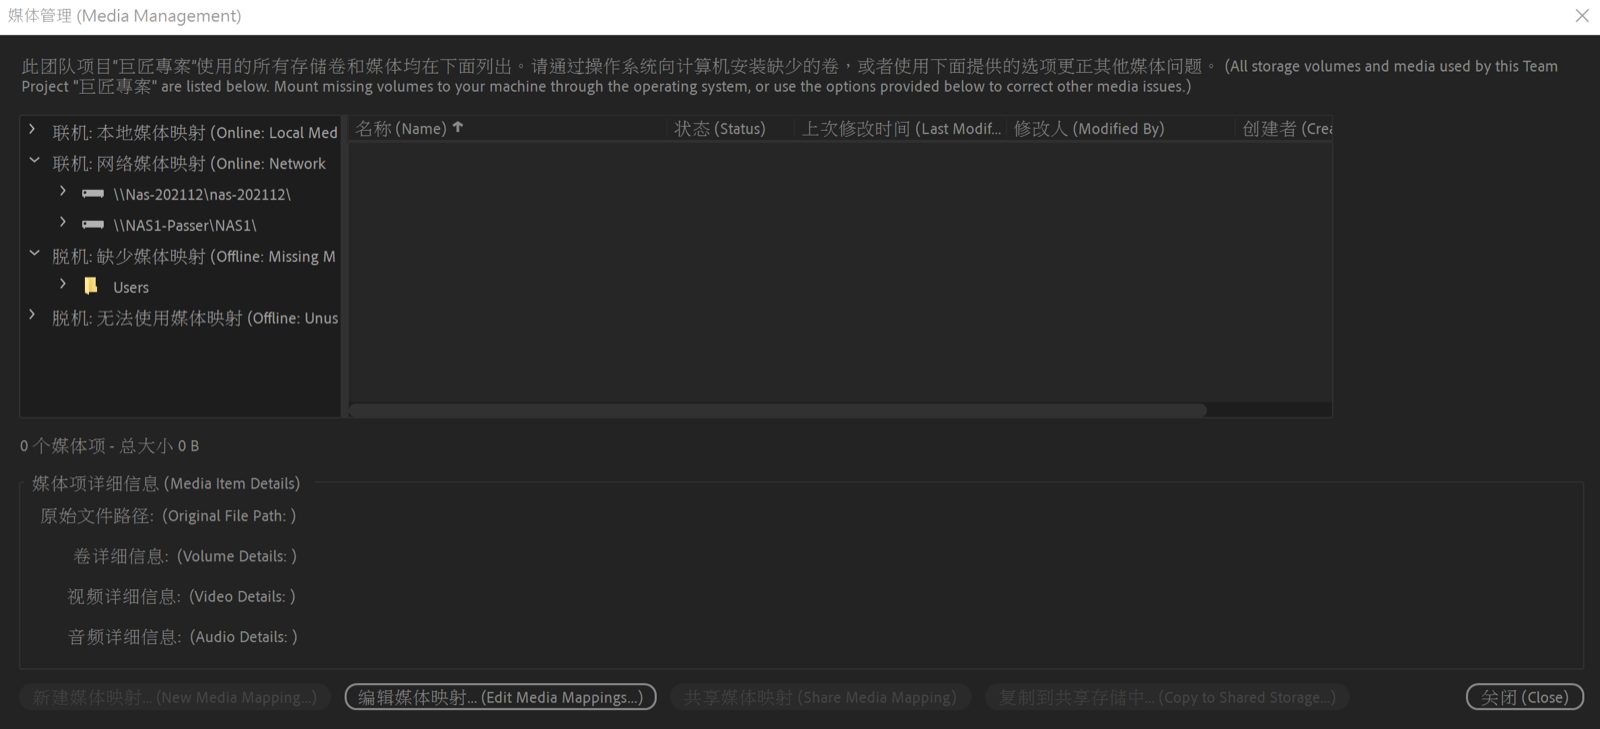
Task: Click the Share Media Mapping button
Action: click(x=820, y=697)
